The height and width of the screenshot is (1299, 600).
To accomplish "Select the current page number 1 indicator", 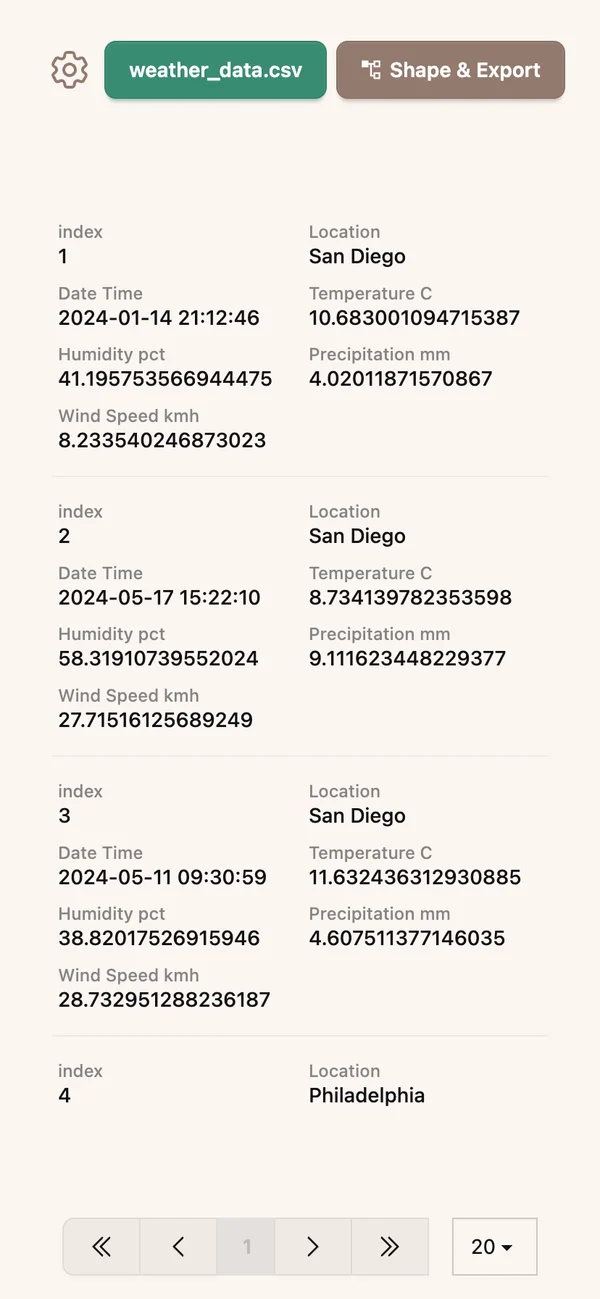I will click(x=245, y=1246).
